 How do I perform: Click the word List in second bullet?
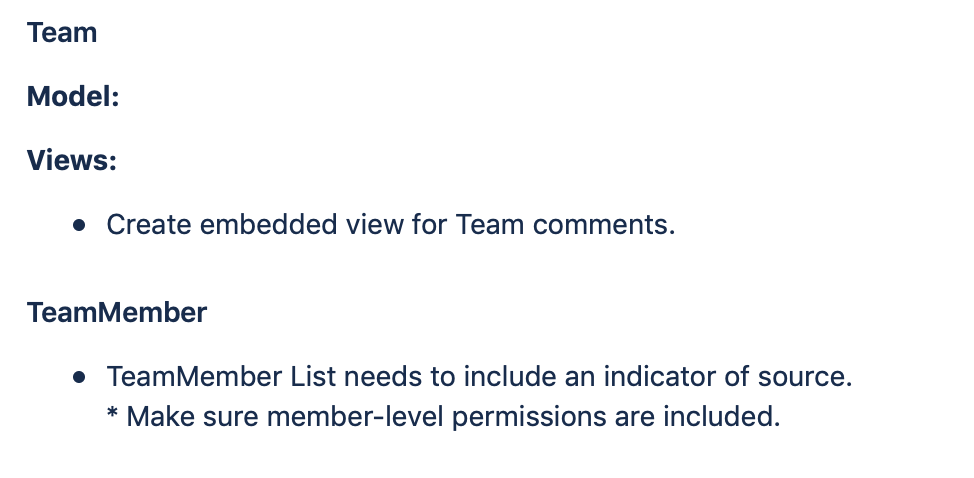[313, 376]
